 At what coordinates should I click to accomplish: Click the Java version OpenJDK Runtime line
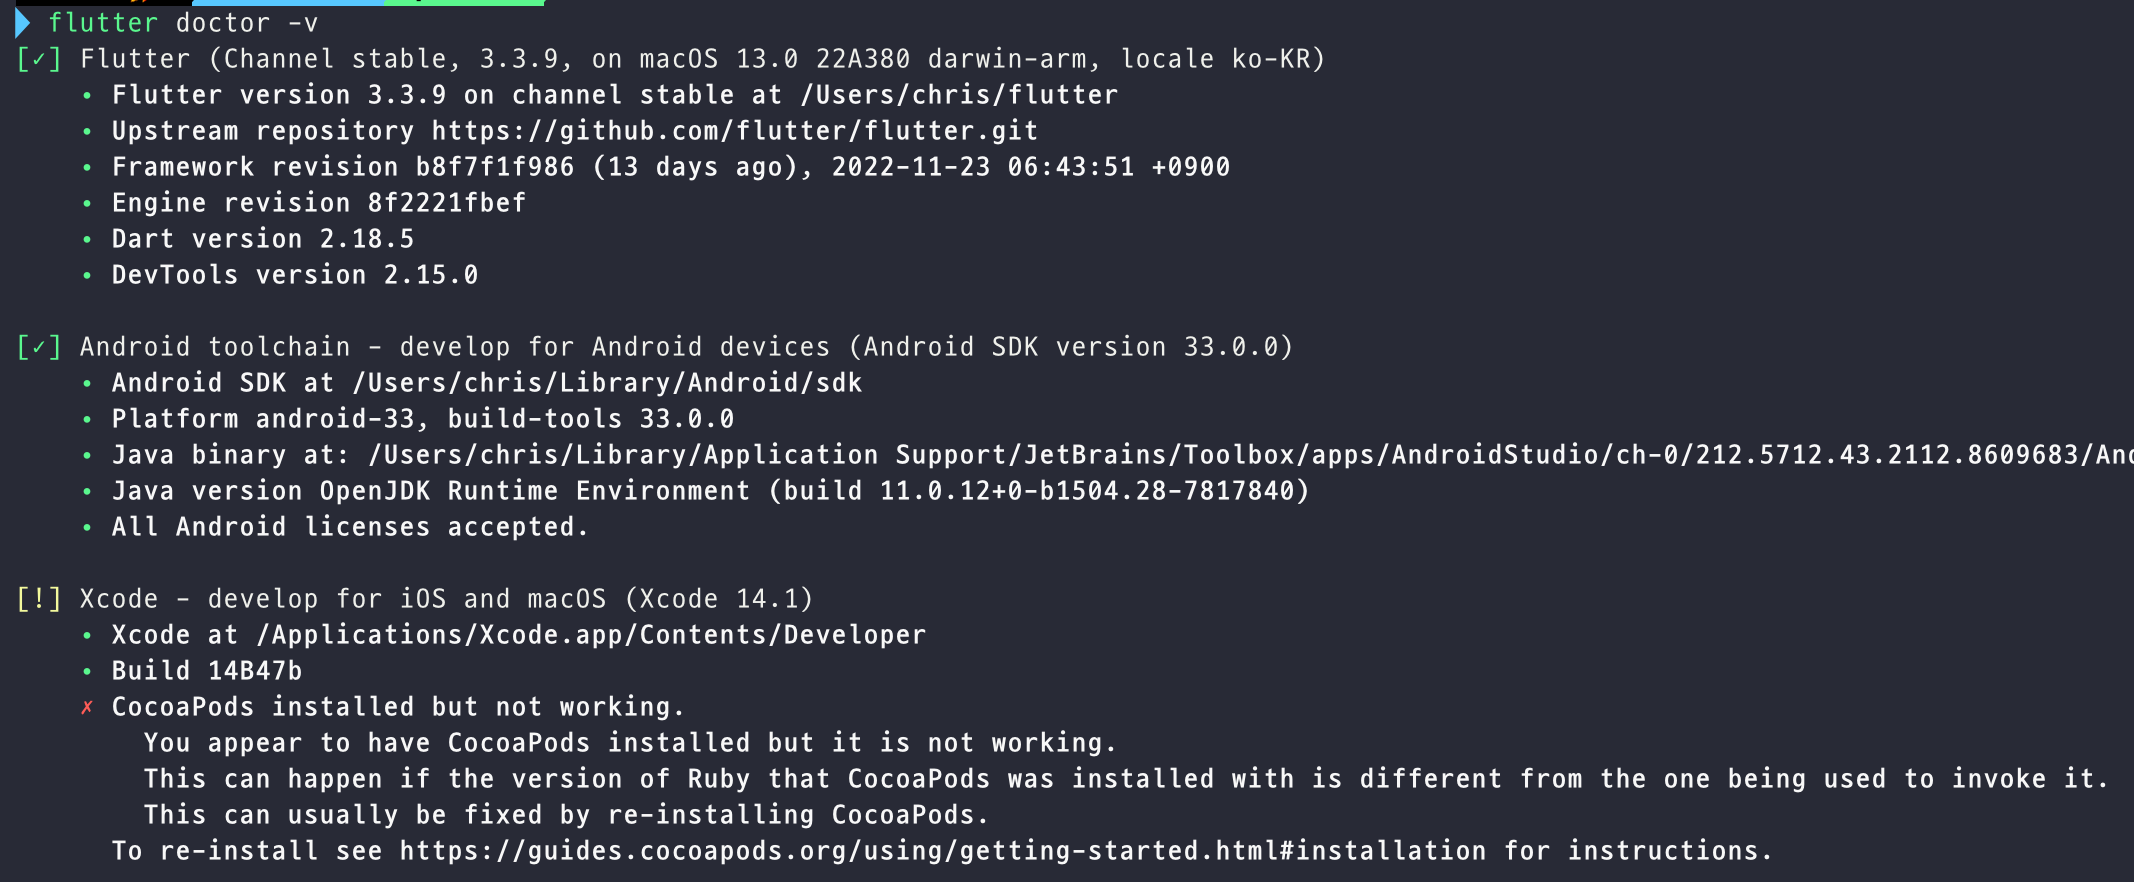pyautogui.click(x=711, y=491)
